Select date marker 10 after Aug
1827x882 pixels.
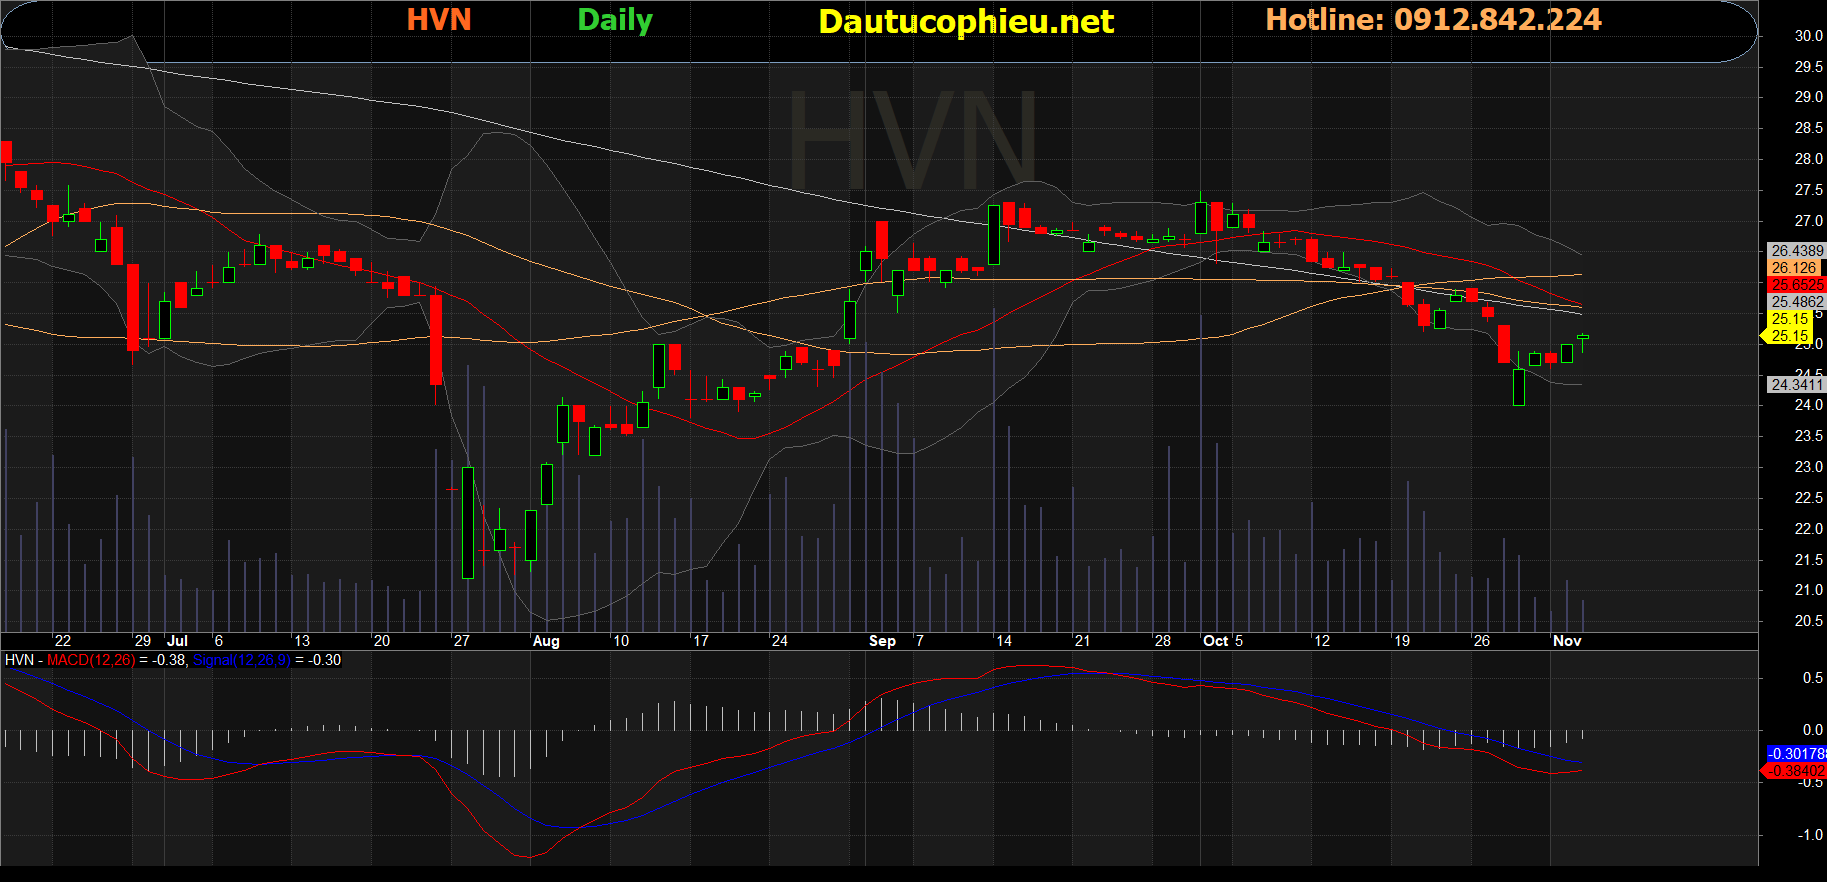[x=621, y=641]
